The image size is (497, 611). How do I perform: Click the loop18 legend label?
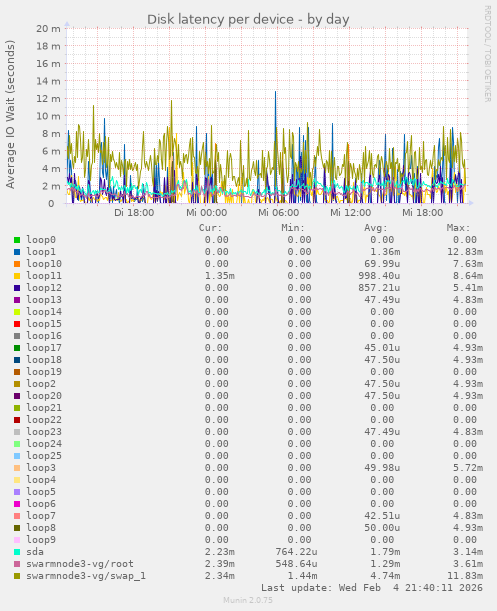(44, 360)
